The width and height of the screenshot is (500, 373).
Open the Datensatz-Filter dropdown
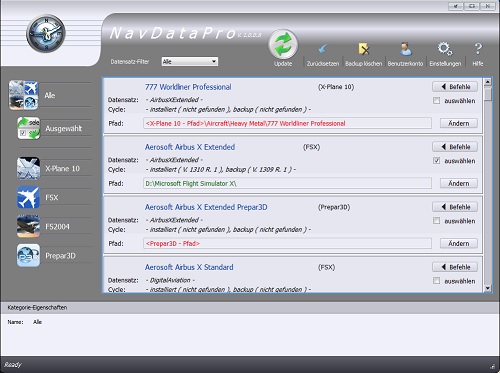point(190,61)
